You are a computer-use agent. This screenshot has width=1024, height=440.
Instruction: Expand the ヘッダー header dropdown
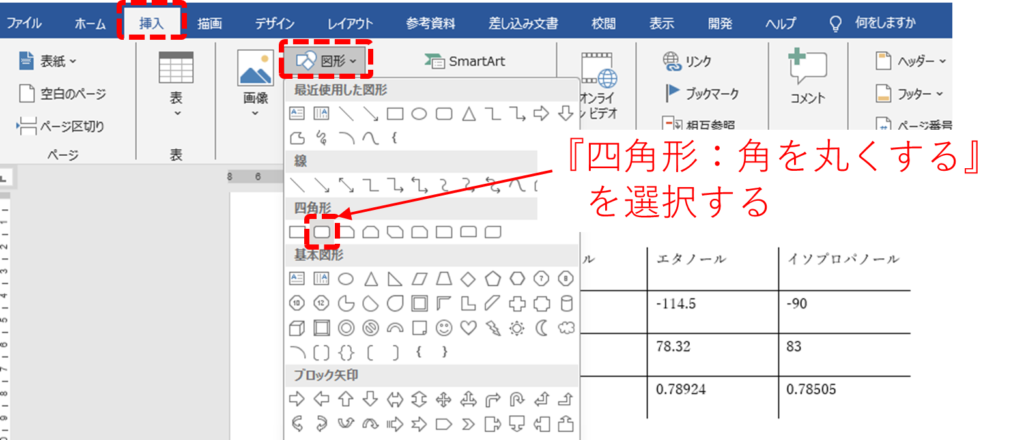pos(909,61)
